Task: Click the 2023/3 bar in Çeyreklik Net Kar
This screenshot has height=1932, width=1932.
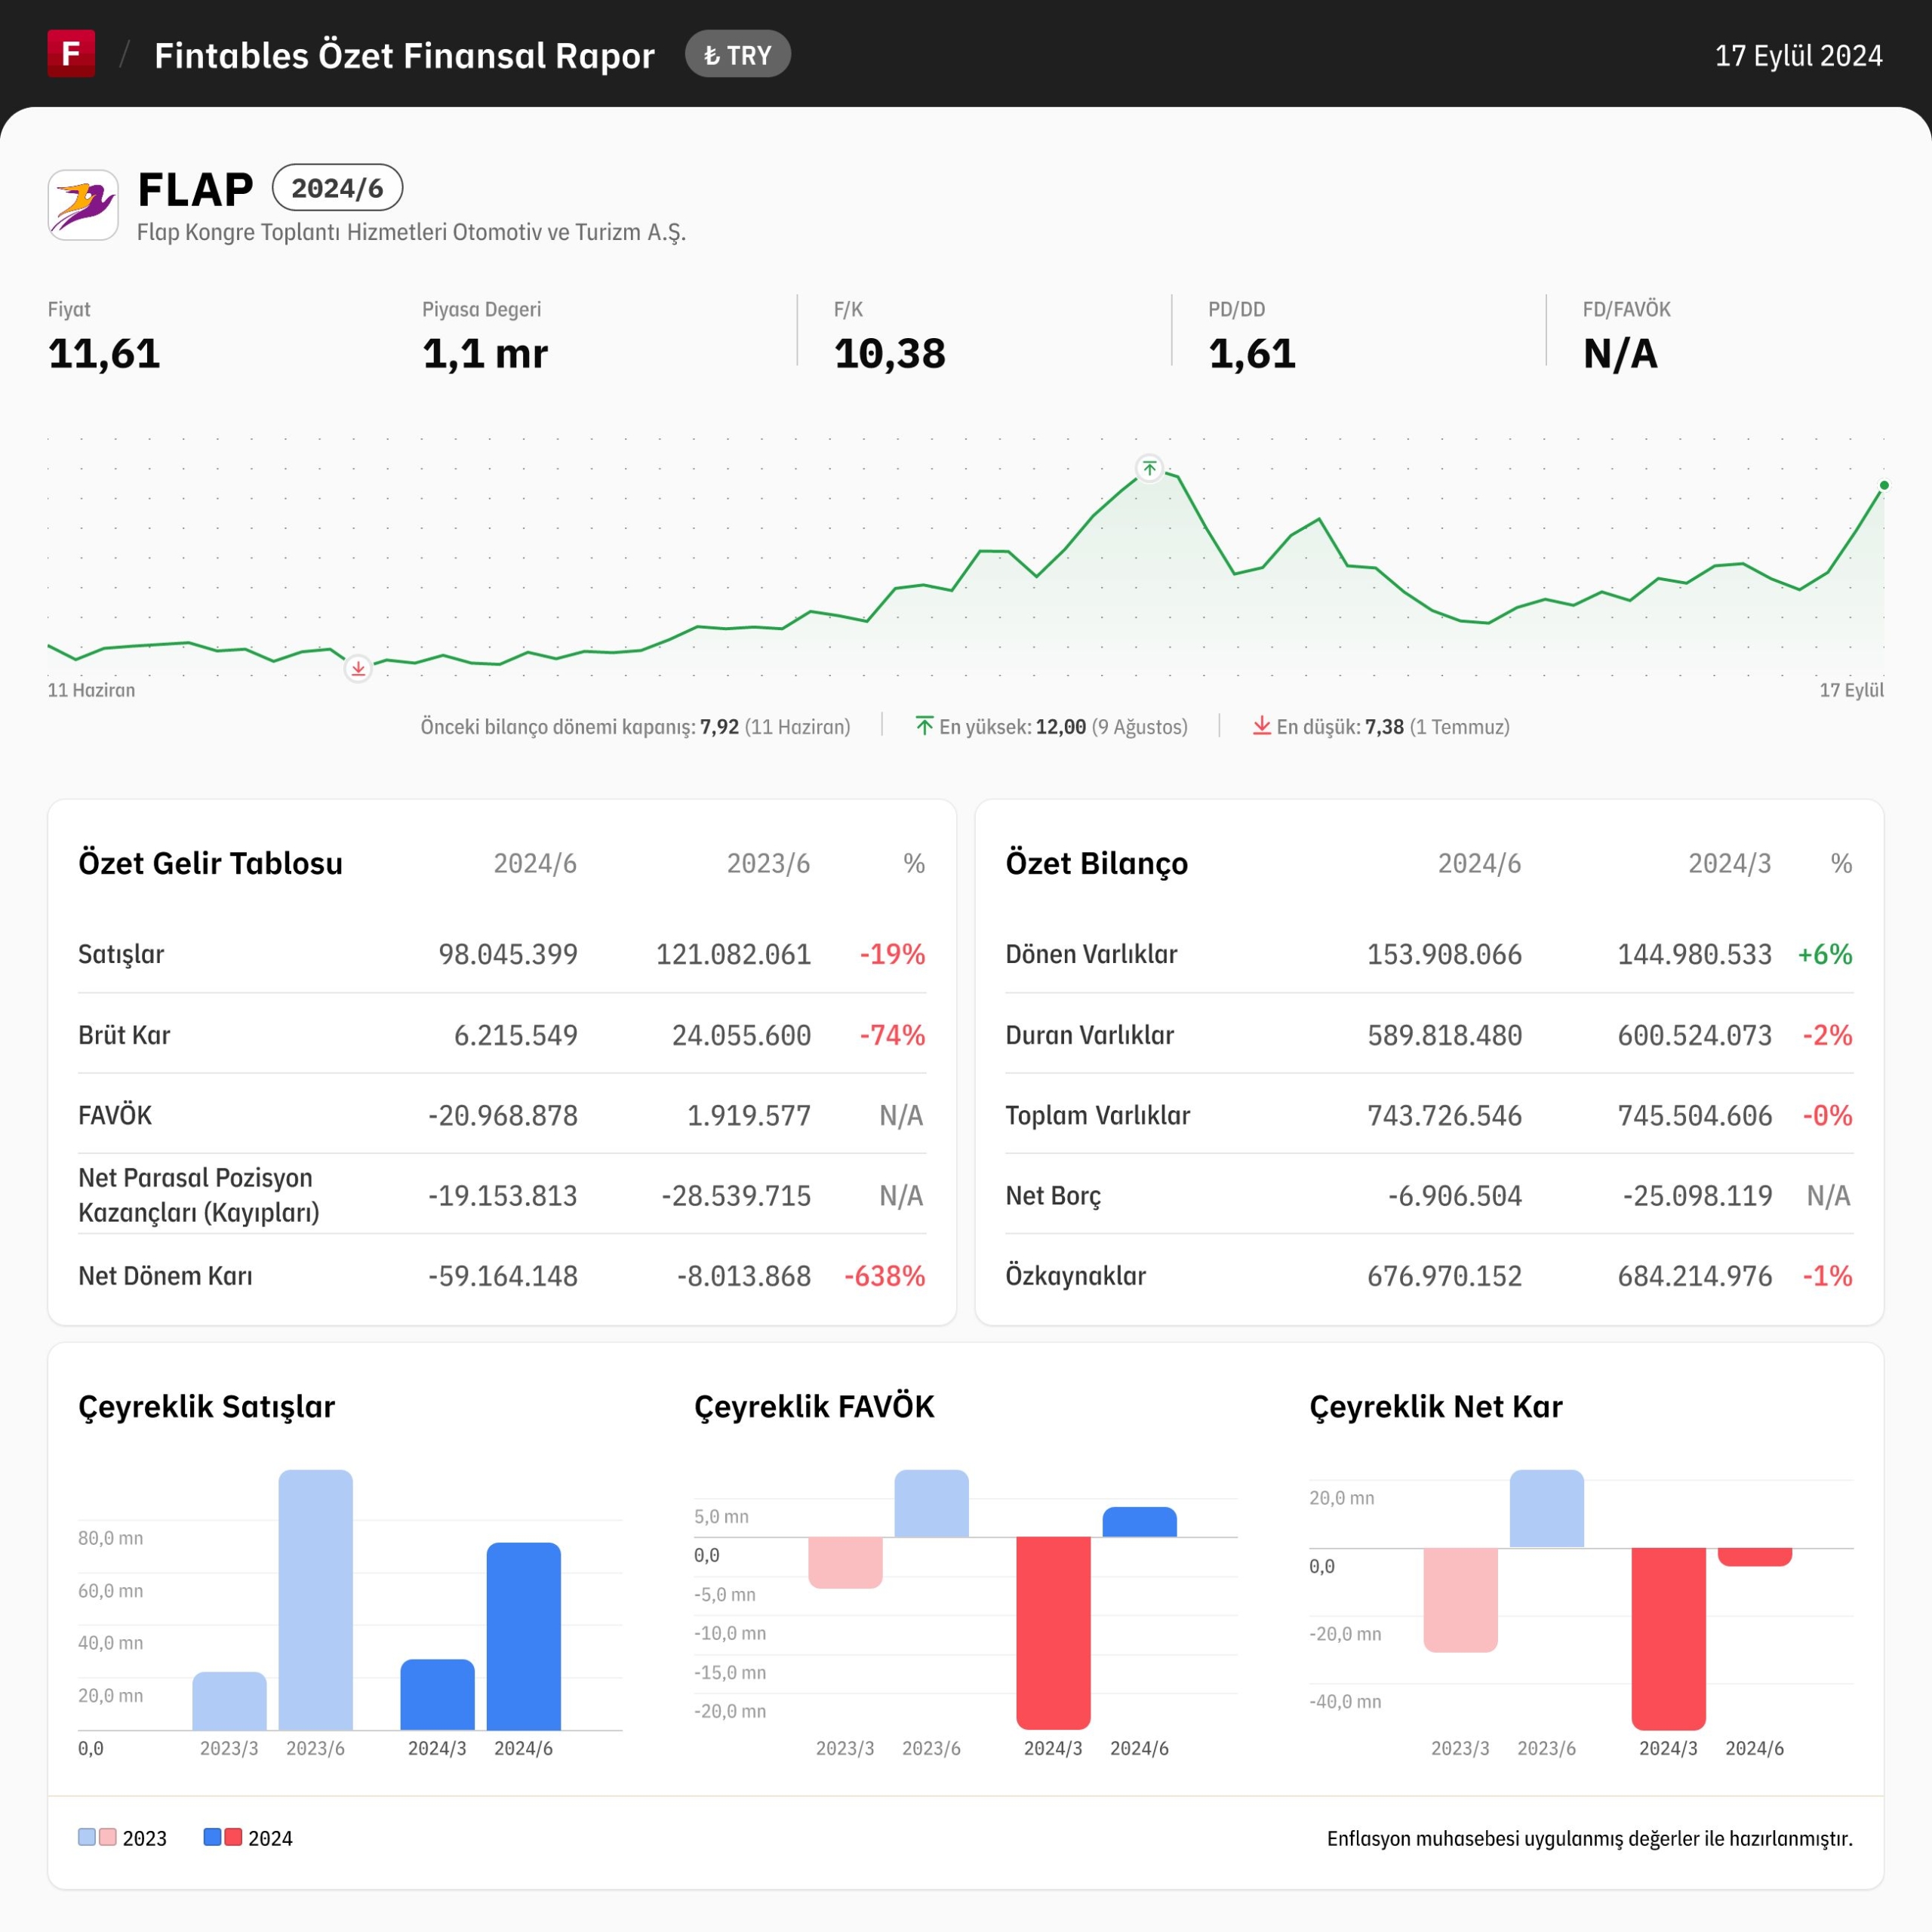Action: pyautogui.click(x=1461, y=1600)
